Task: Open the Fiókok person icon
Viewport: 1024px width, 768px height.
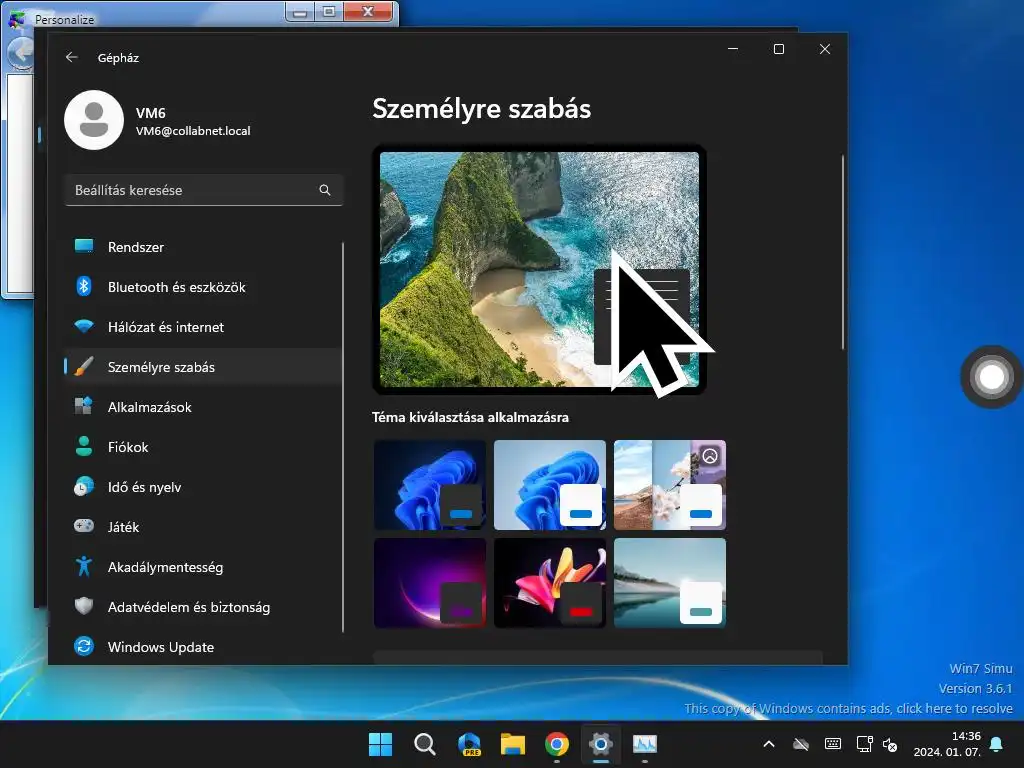Action: click(x=84, y=446)
